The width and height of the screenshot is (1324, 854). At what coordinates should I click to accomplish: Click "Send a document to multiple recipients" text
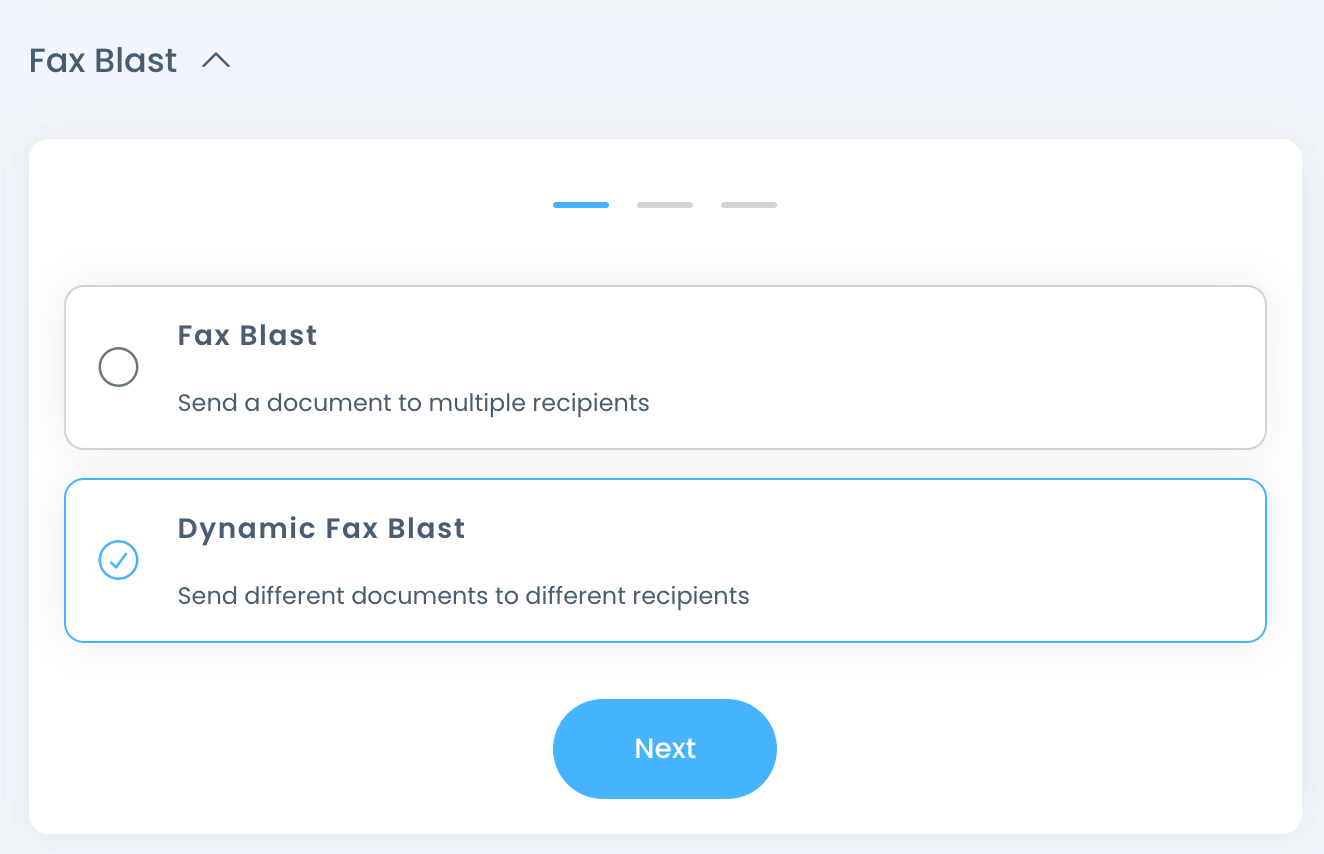click(x=413, y=403)
